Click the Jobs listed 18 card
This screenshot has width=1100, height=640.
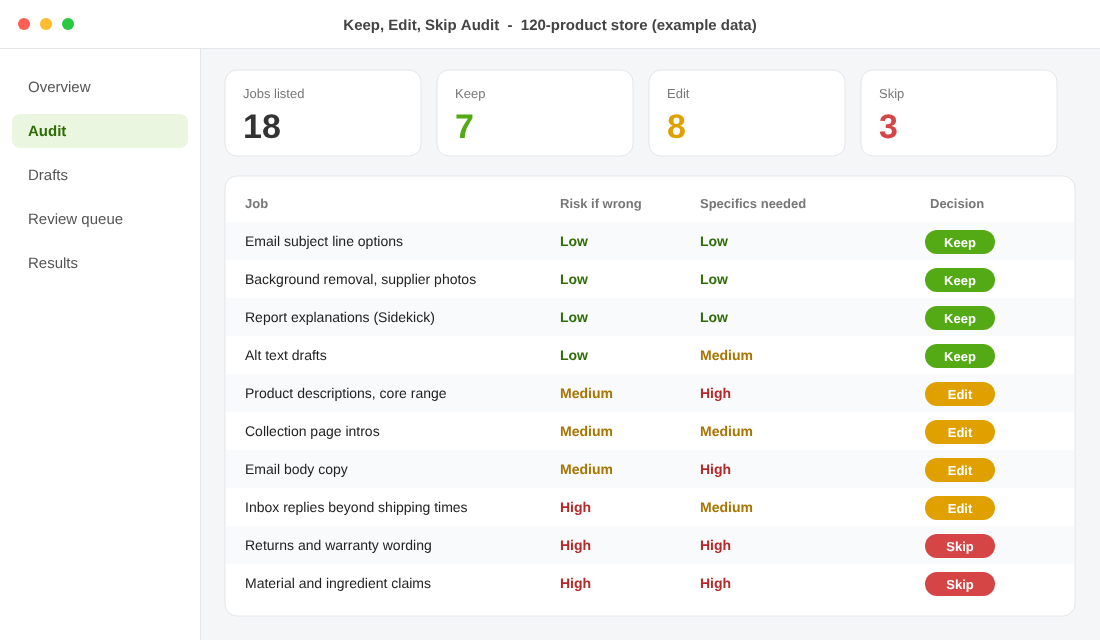[x=323, y=113]
